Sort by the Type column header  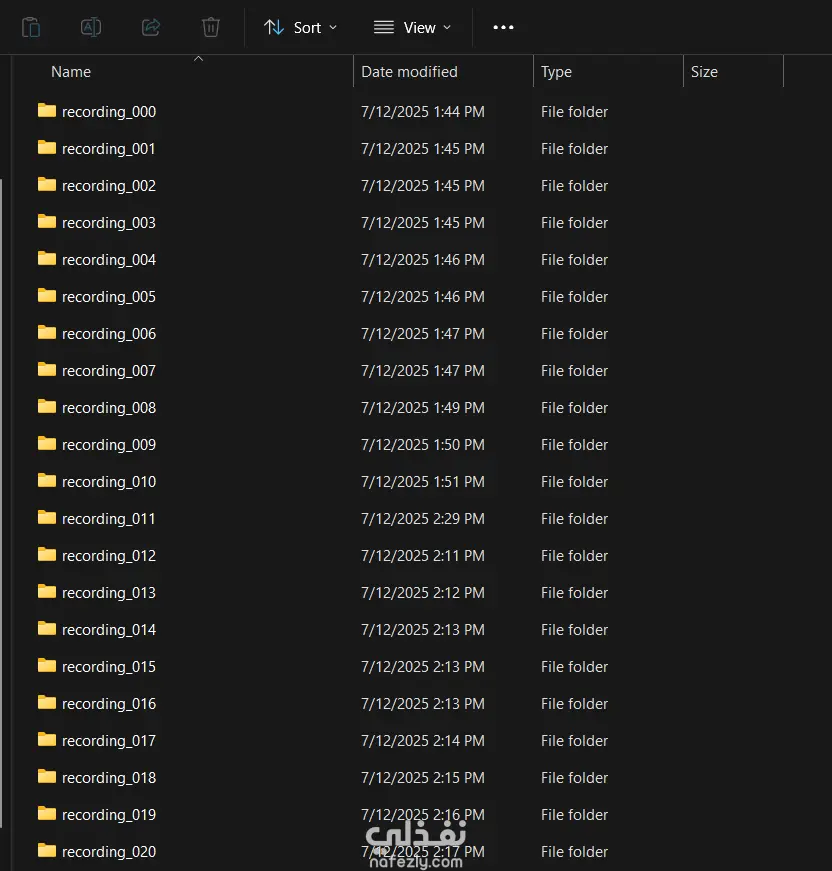click(557, 72)
